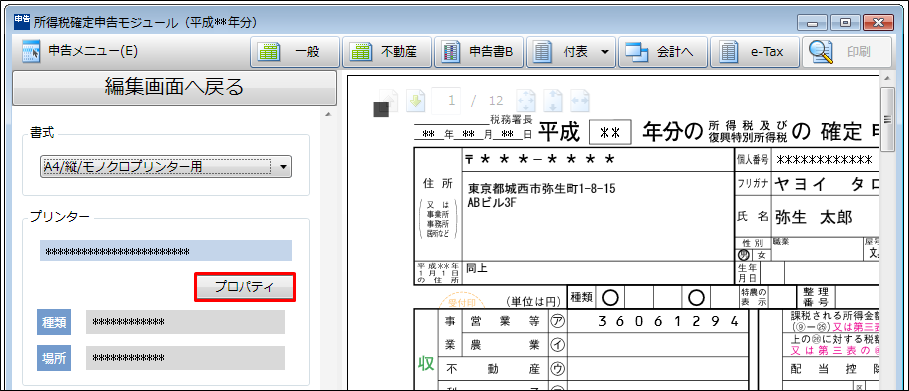
Task: Click the income value 3606129 4
Action: click(668, 321)
